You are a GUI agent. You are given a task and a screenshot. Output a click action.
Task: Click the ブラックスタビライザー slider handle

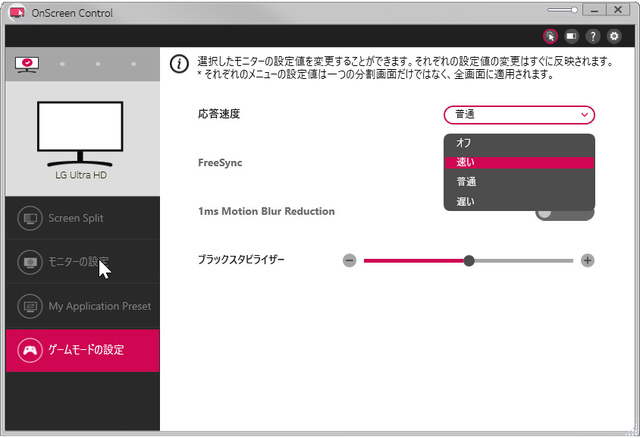point(469,260)
